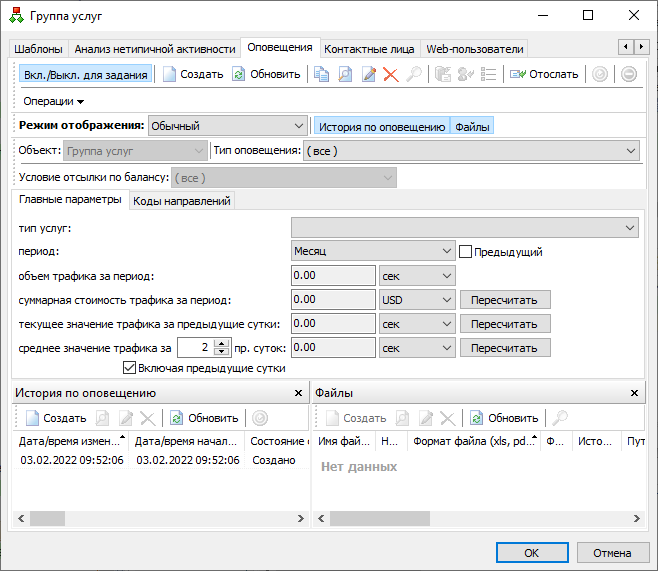Viewport: 658px width, 571px height.
Task: Switch to Анализ нетипичной активности tab
Action: [155, 49]
